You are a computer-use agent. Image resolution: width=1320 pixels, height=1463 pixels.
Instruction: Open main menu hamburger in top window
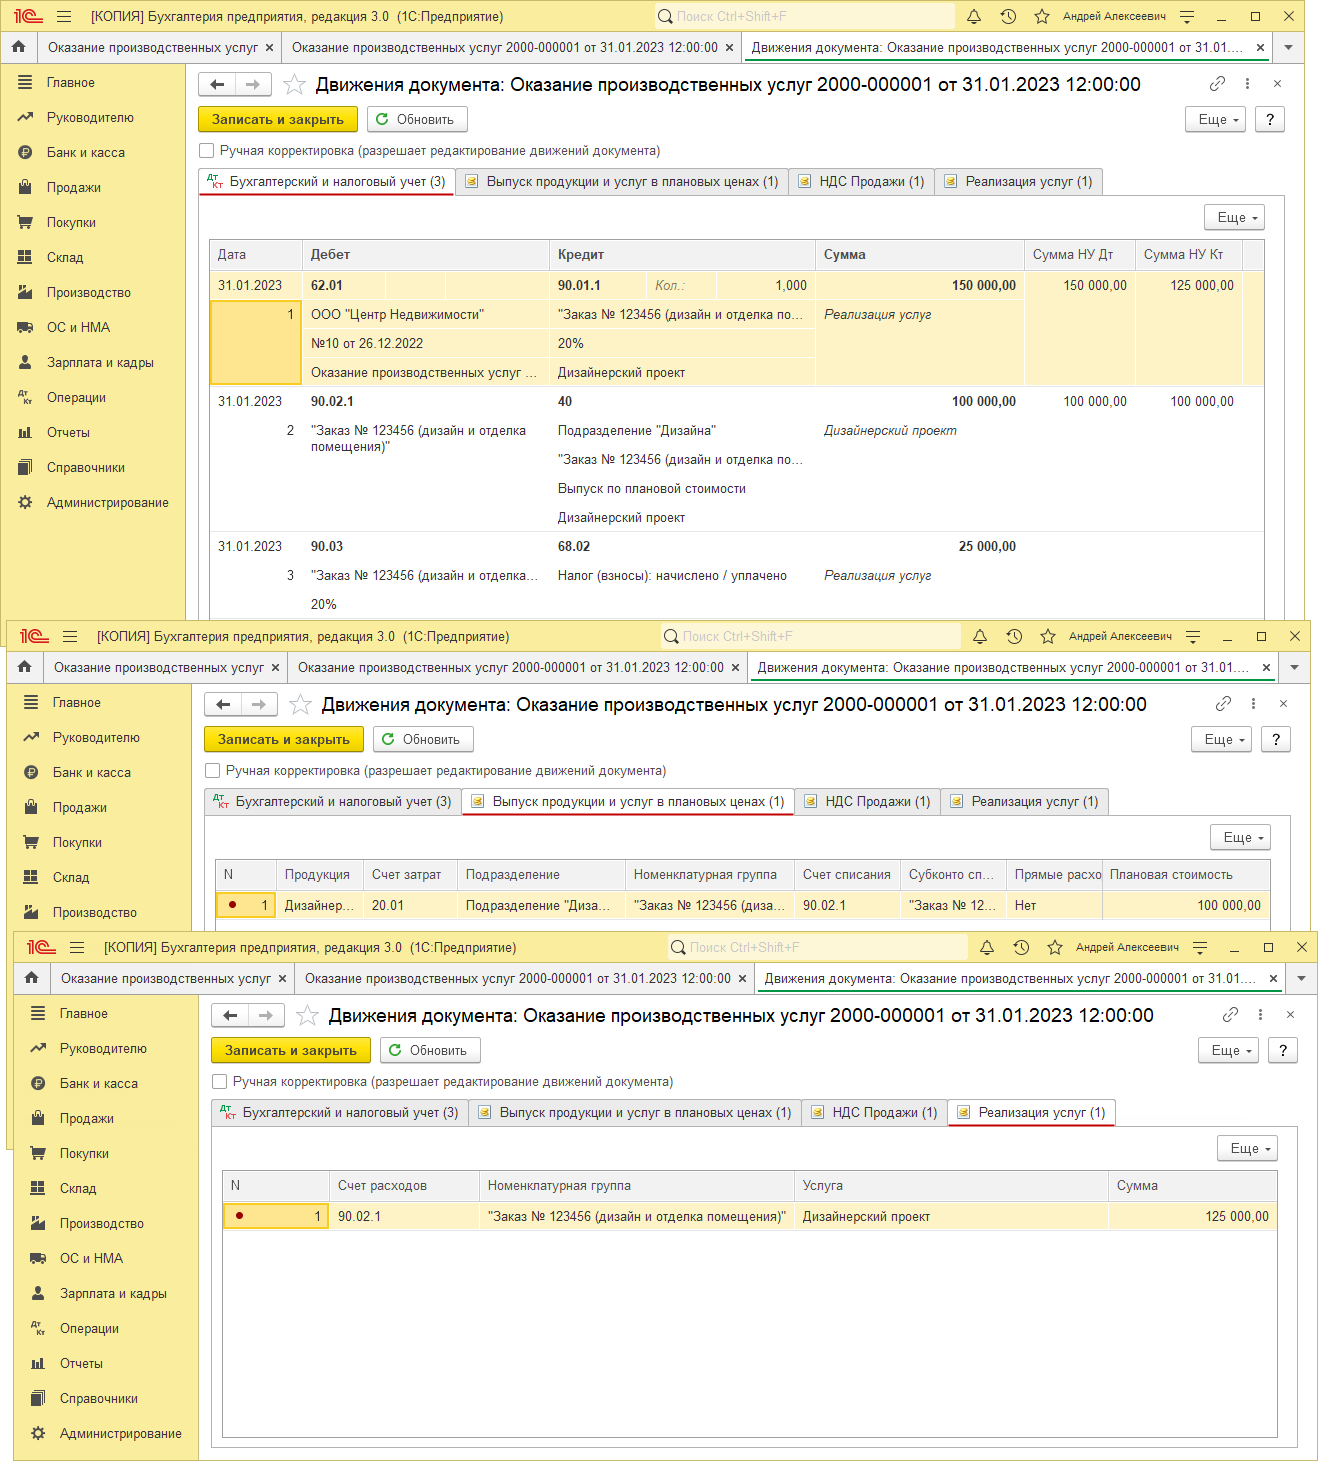click(x=64, y=16)
